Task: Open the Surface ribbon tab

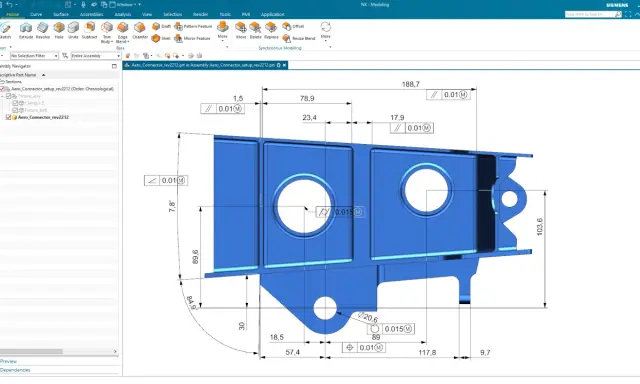Action: point(61,14)
